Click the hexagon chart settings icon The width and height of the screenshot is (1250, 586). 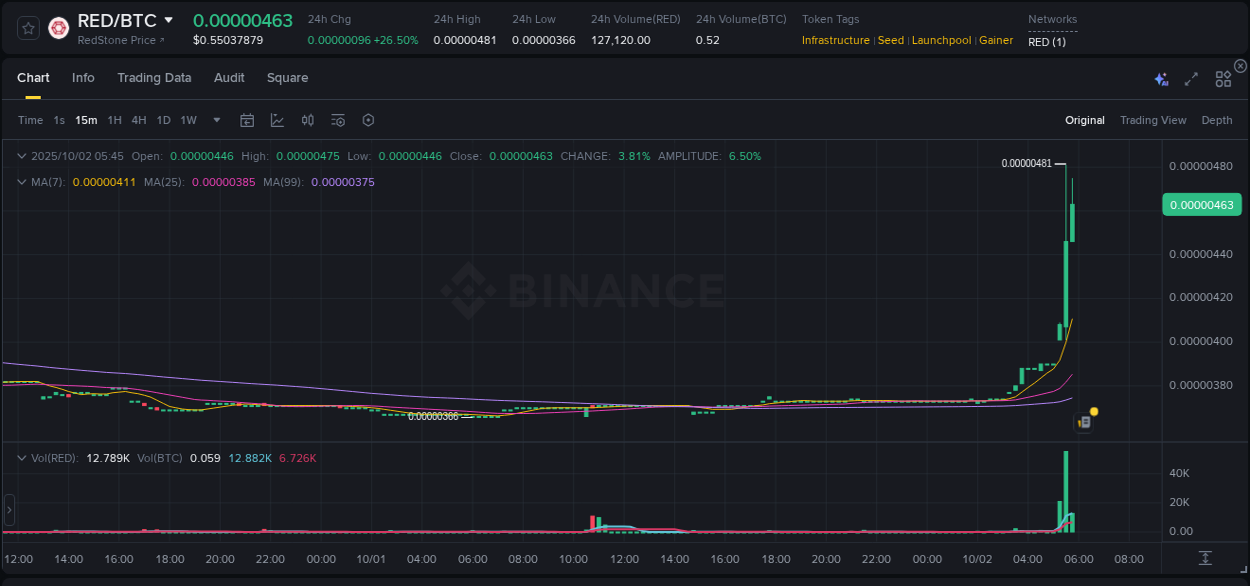tap(368, 119)
